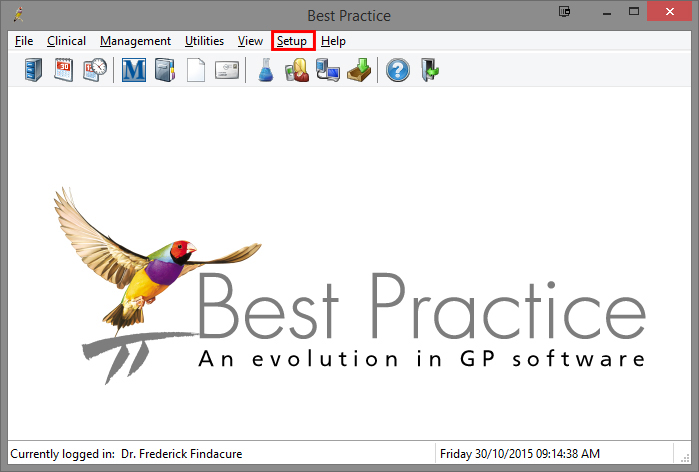Open MIMS drug database 'M' icon
Screen dimensions: 699x472
click(x=133, y=71)
